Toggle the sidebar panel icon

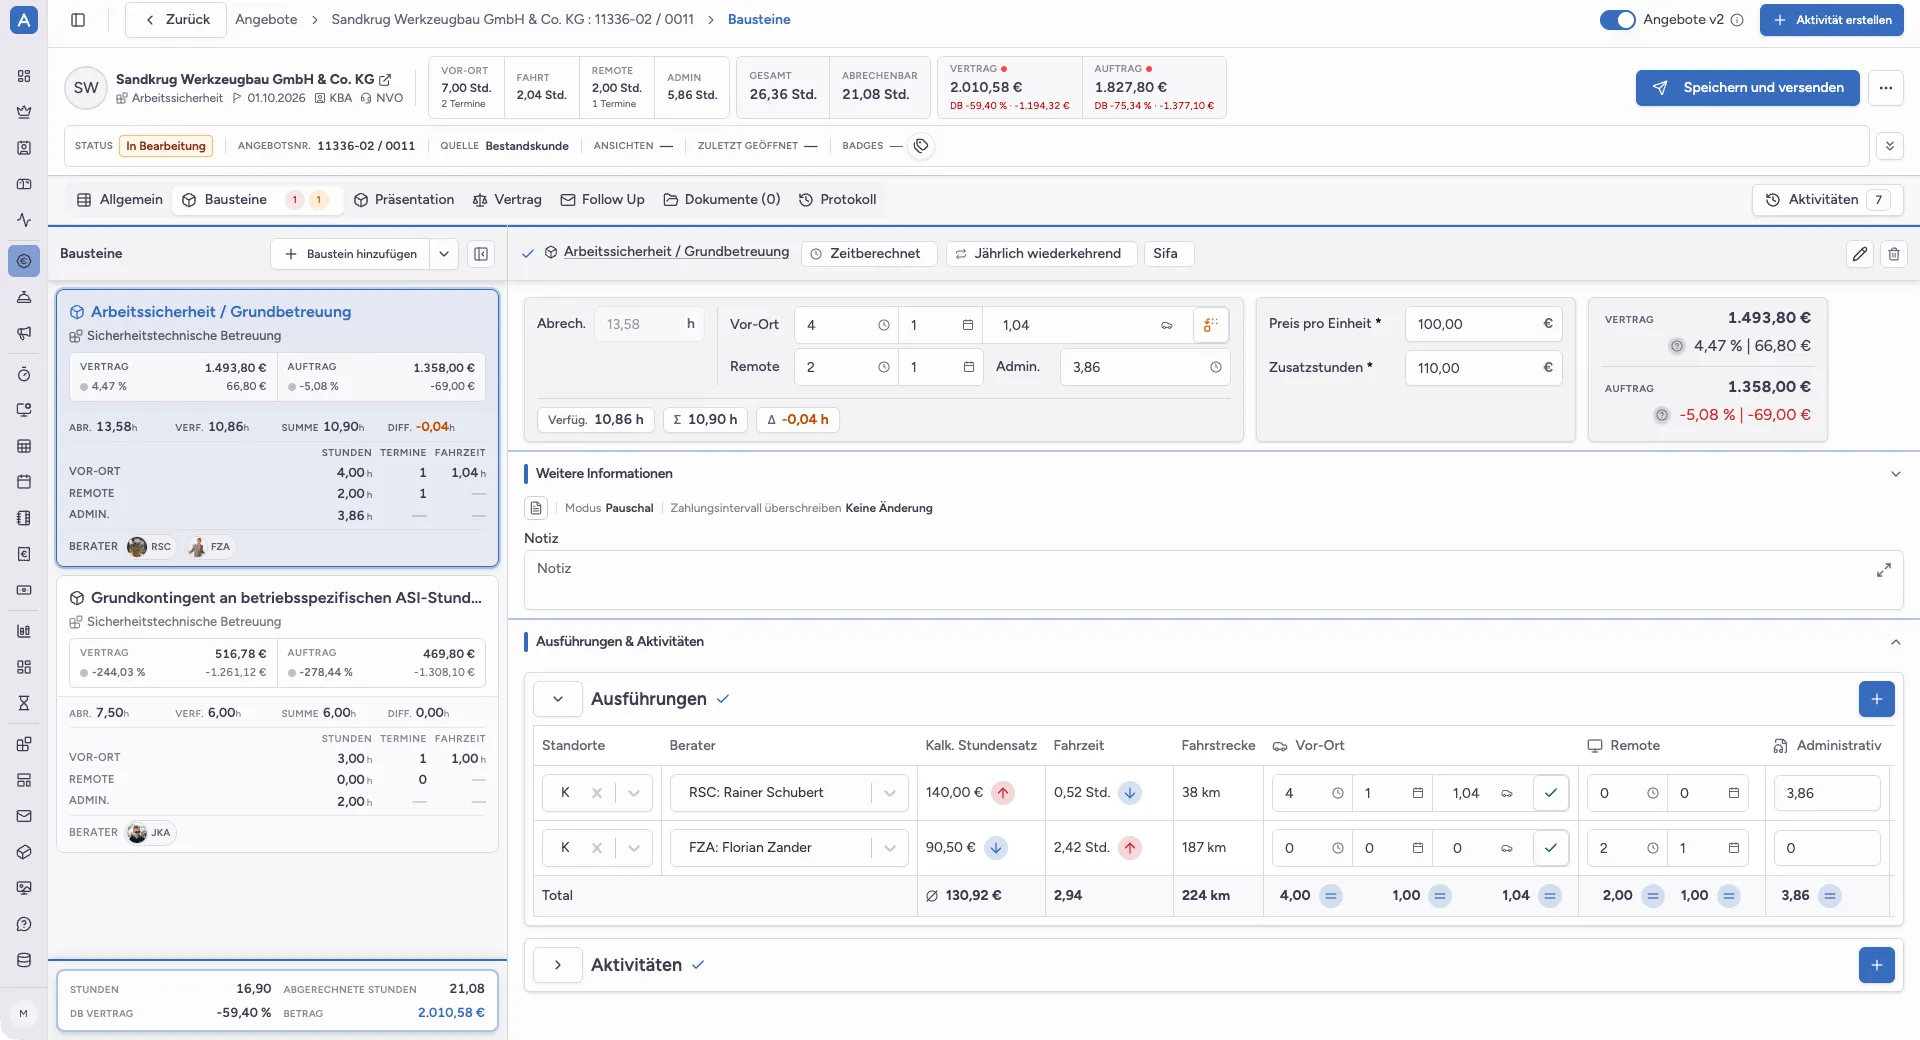(x=78, y=20)
